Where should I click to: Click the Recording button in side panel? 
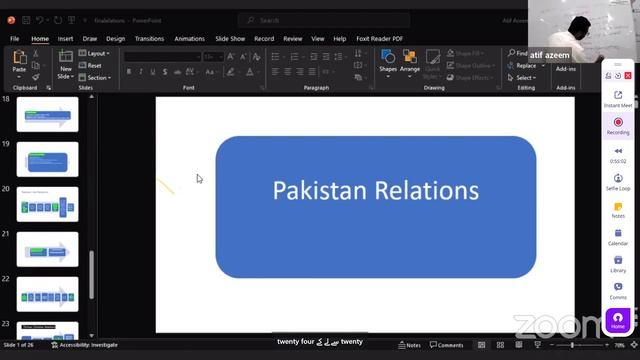coord(618,126)
